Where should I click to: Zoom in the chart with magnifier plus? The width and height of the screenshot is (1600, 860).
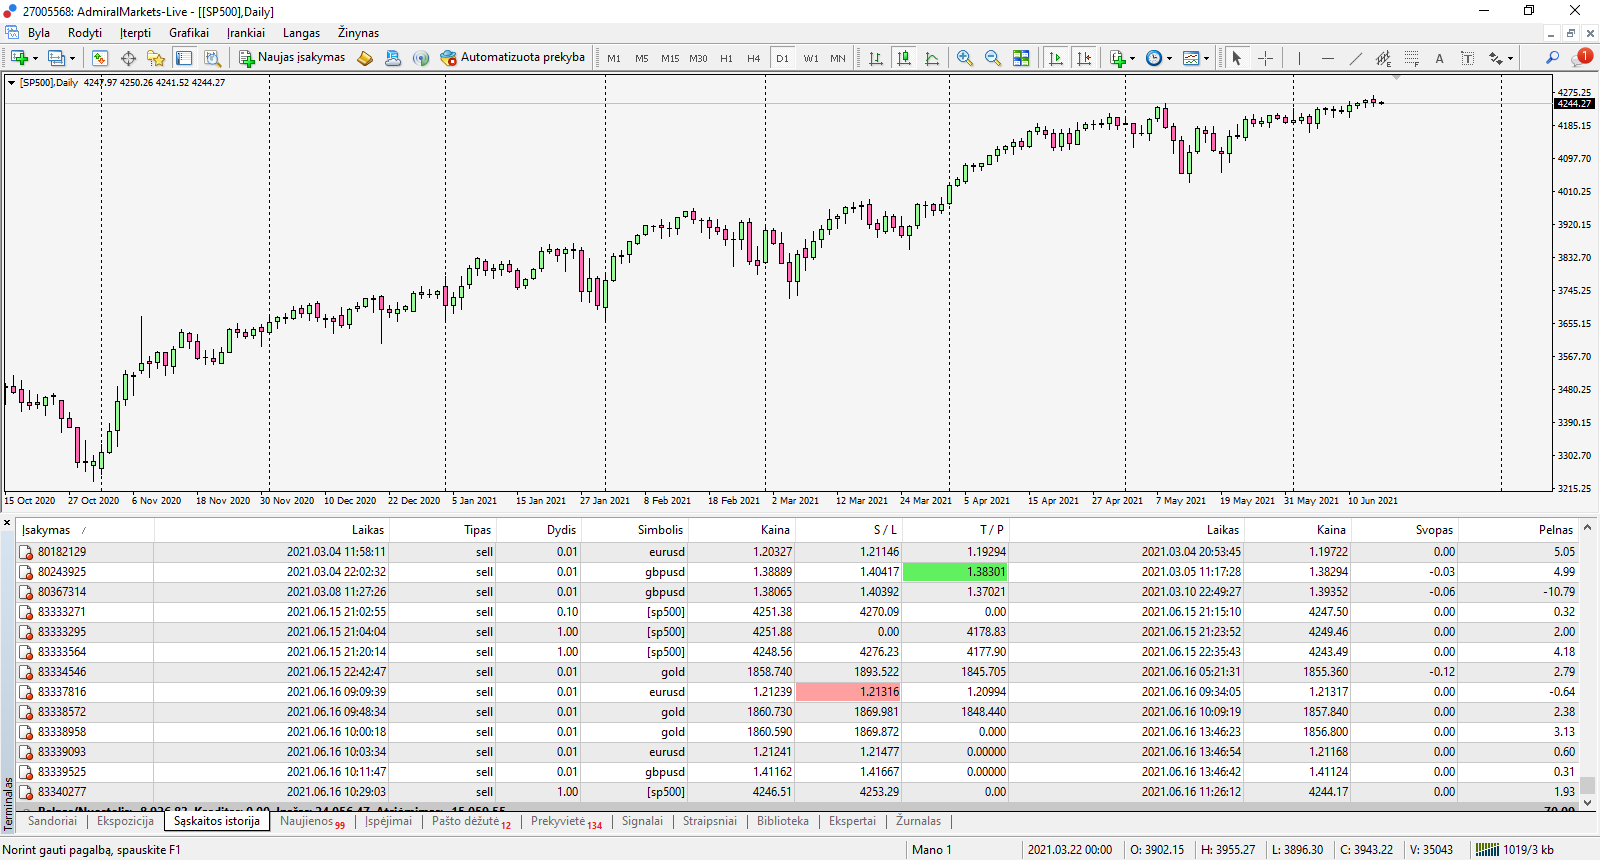tap(965, 58)
